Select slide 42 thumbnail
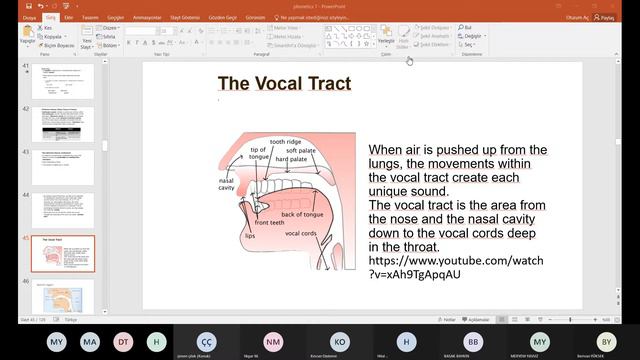The height and width of the screenshot is (360, 640). pos(63,124)
